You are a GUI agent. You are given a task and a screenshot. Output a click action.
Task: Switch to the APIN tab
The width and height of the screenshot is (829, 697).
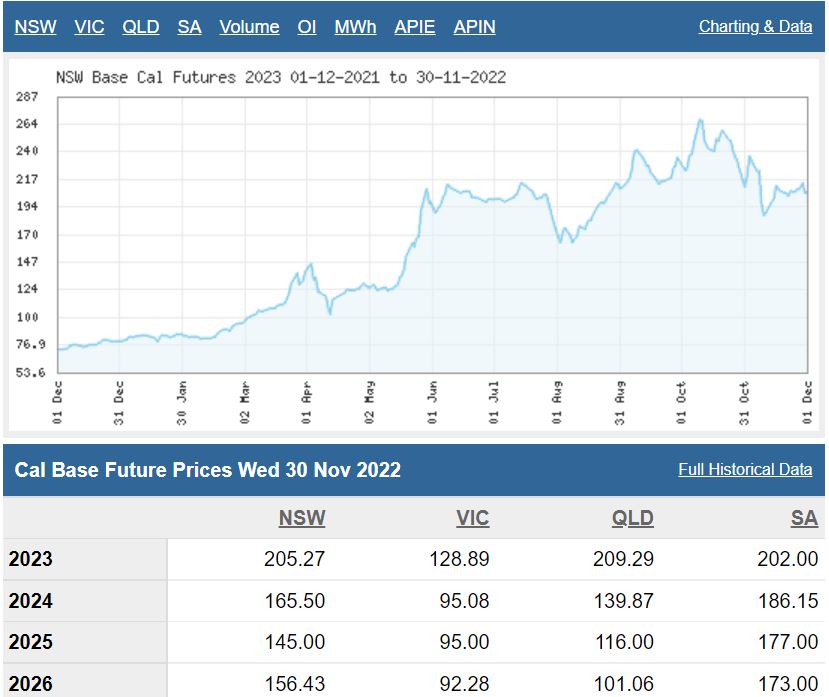[x=474, y=27]
